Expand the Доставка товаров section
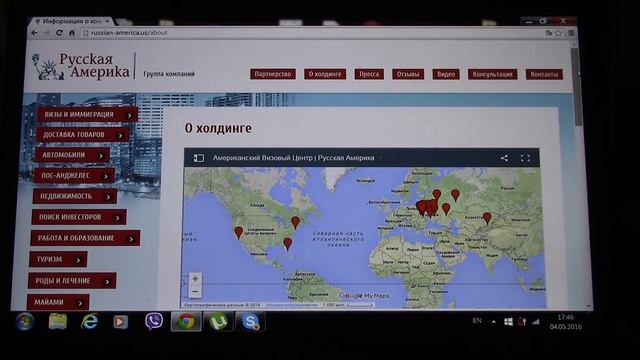The image size is (640, 360). (82, 135)
